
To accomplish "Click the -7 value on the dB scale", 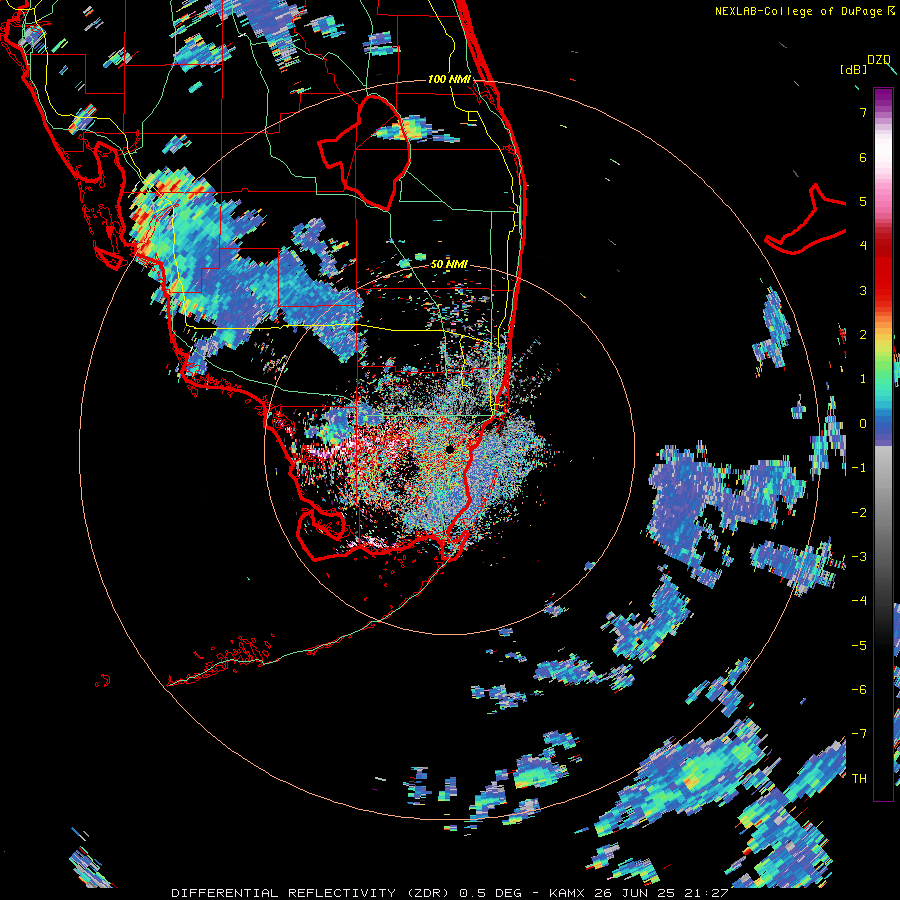I will pos(859,734).
